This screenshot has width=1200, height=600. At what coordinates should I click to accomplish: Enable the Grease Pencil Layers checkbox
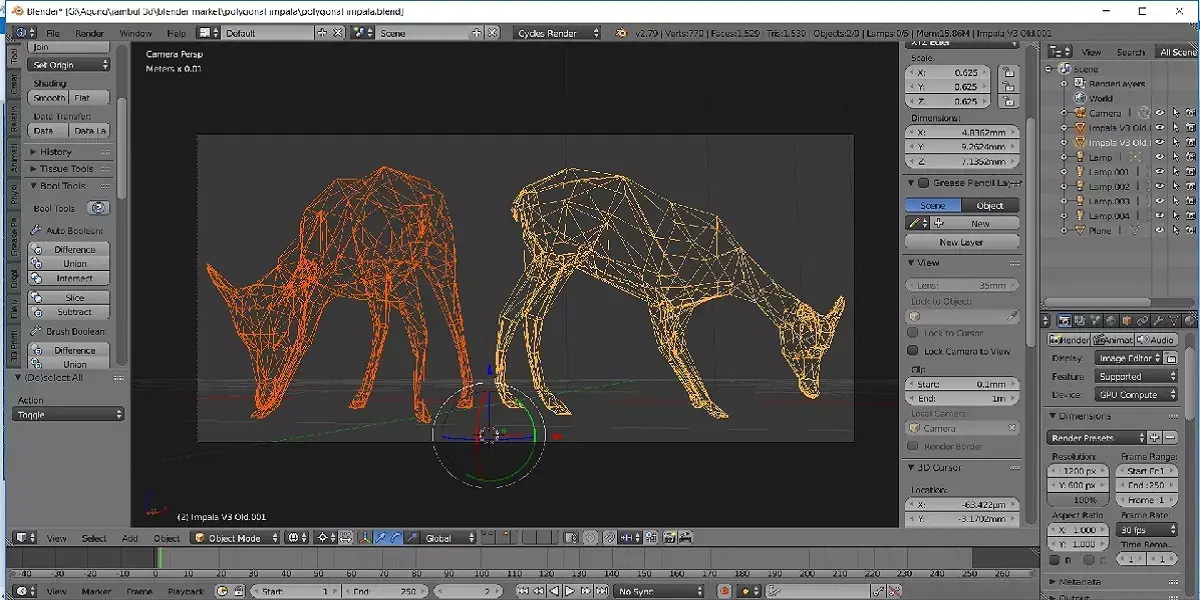(x=924, y=183)
